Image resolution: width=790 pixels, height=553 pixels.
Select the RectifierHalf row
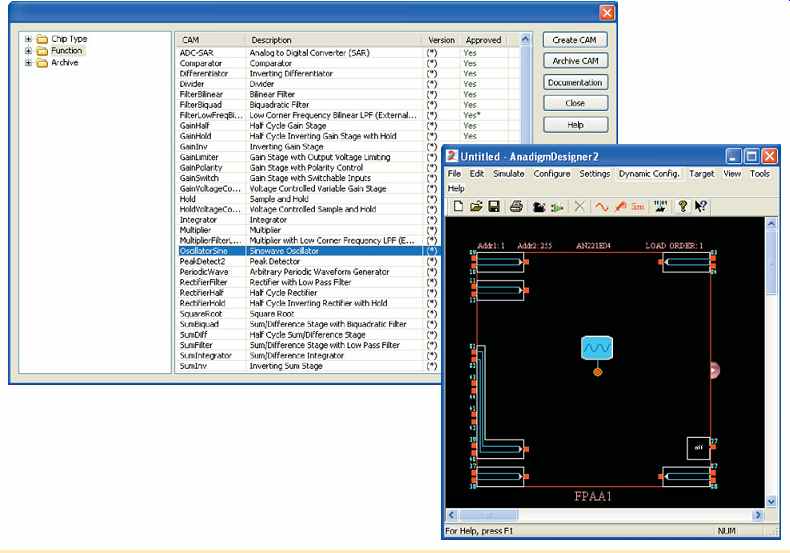pos(308,293)
